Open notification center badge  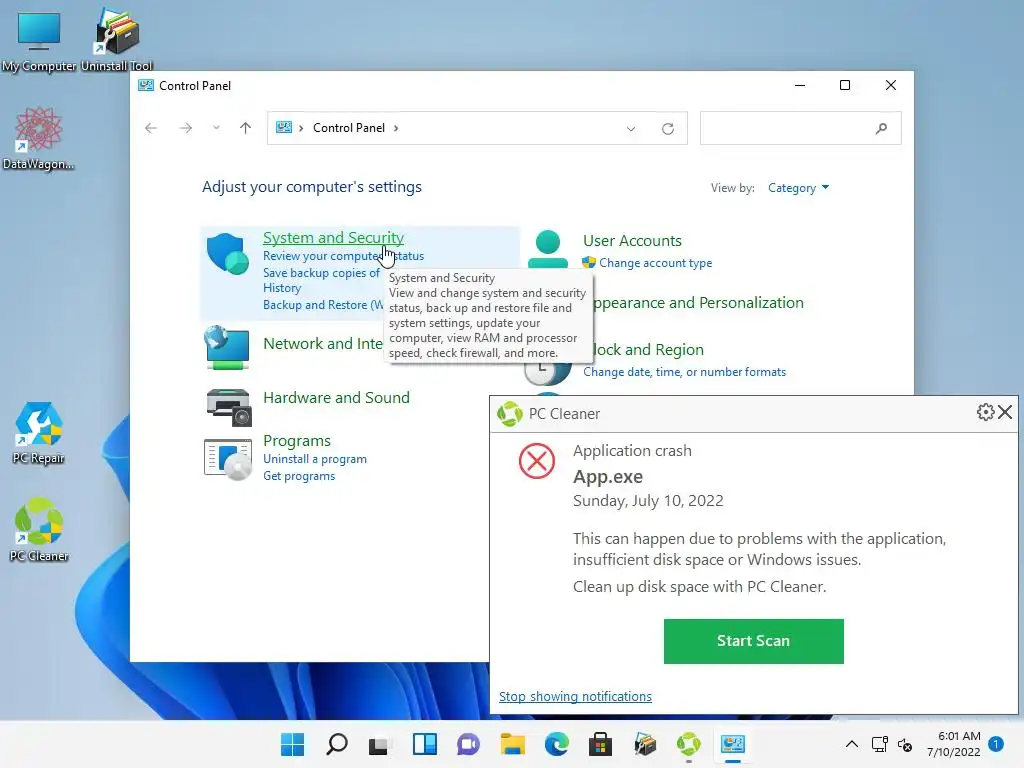996,744
